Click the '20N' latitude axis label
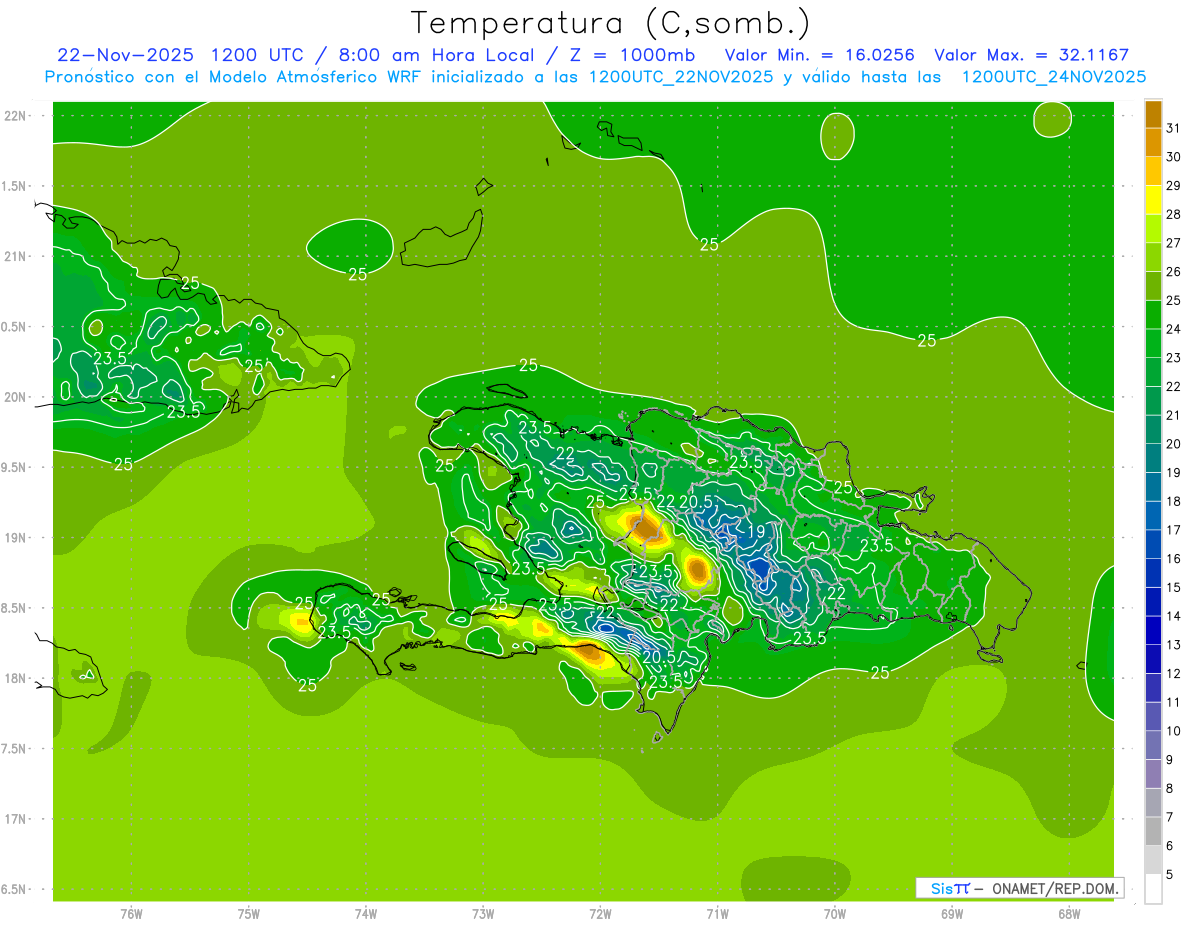 click(15, 397)
